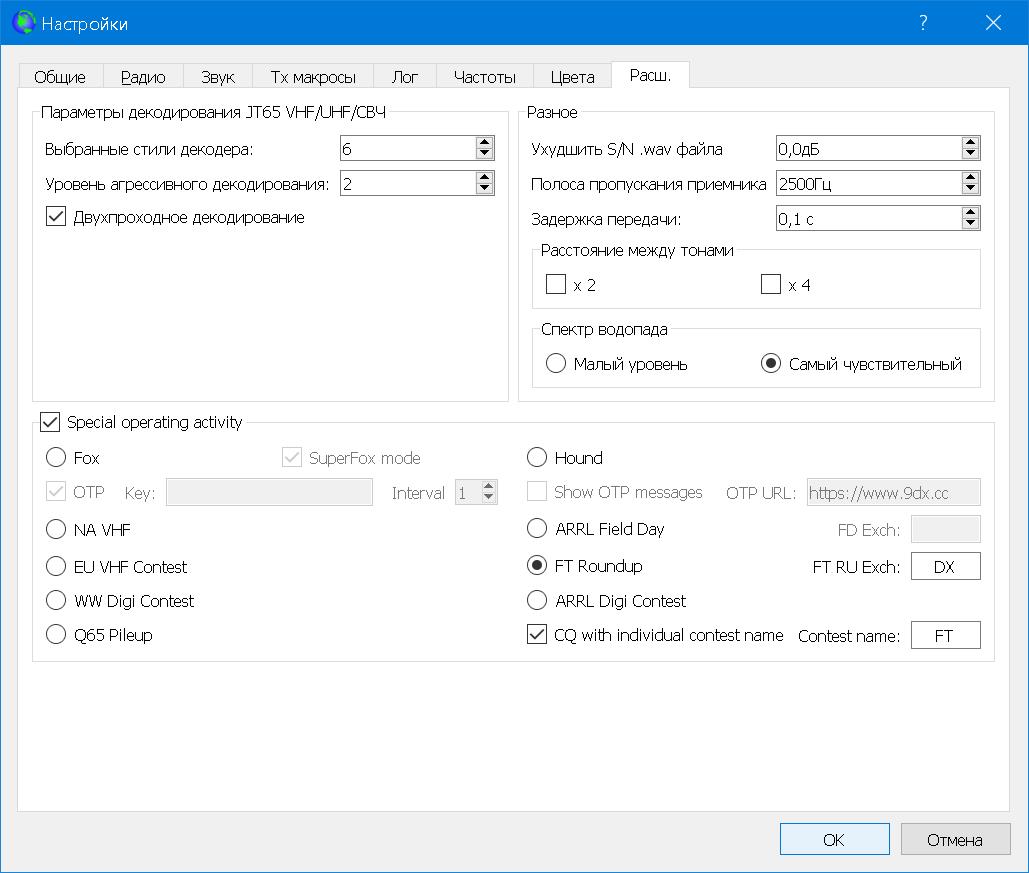Decrease aggressive decoding level spinner
This screenshot has width=1029, height=873.
(x=485, y=189)
